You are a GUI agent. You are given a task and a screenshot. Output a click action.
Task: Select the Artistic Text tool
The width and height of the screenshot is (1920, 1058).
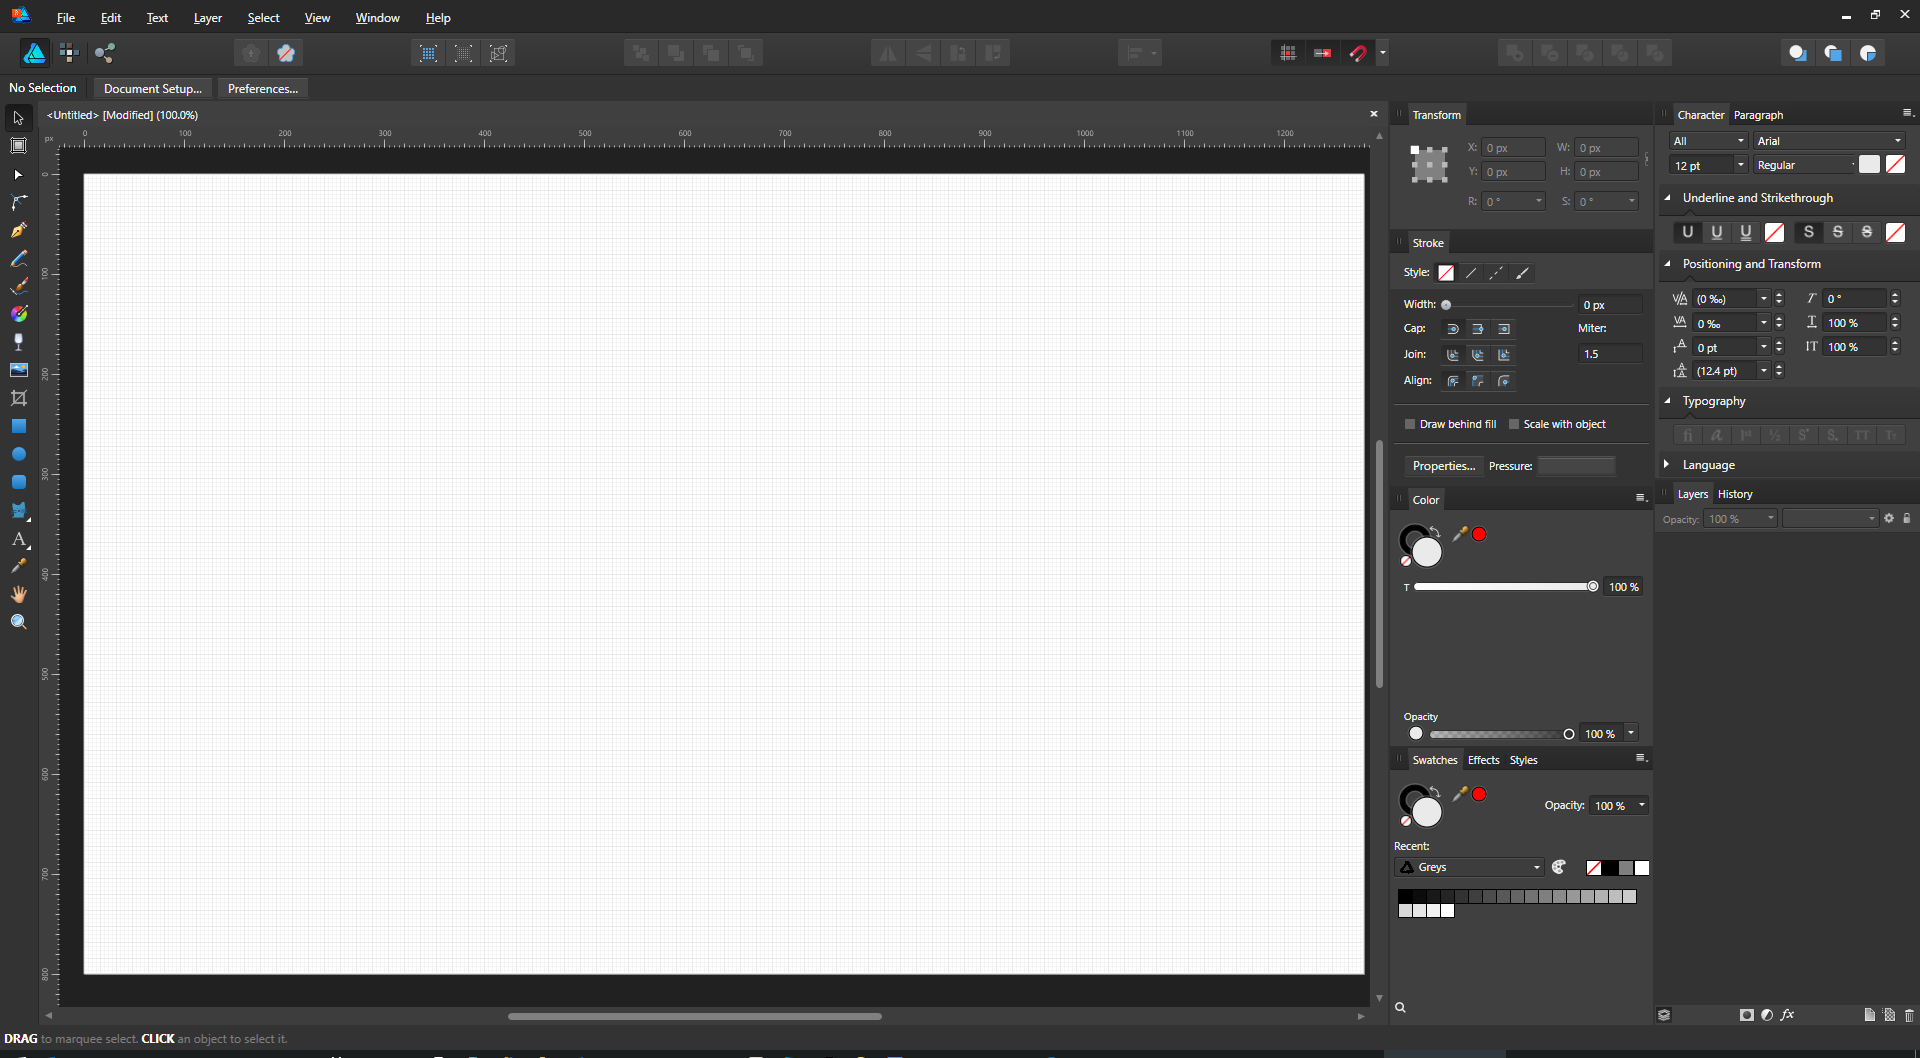18,539
